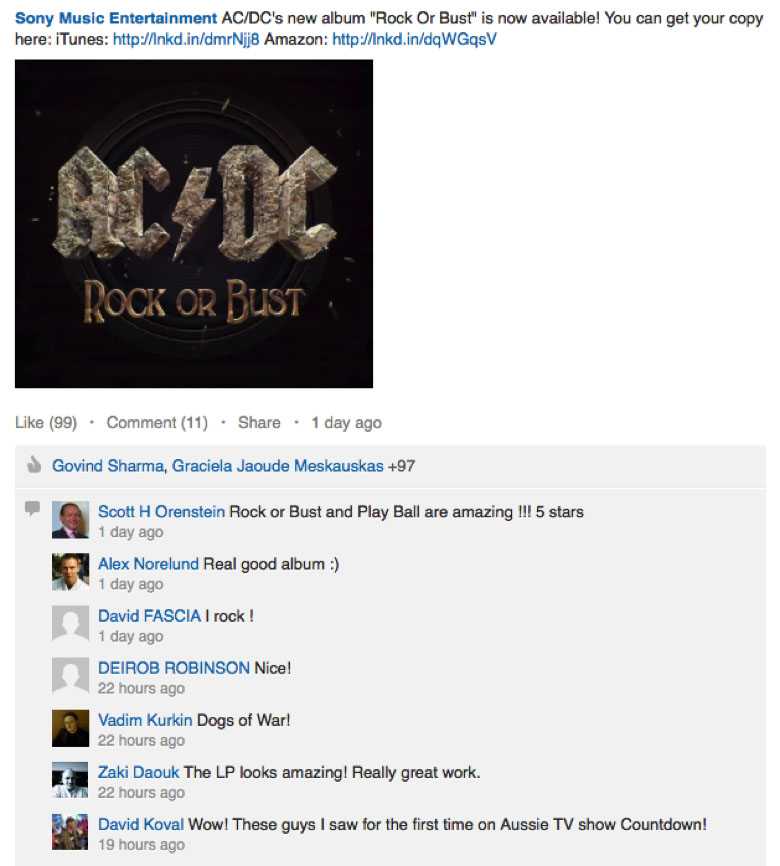Image resolution: width=780 pixels, height=866 pixels.
Task: Open Zaki Daouk's profile picture
Action: coord(70,780)
